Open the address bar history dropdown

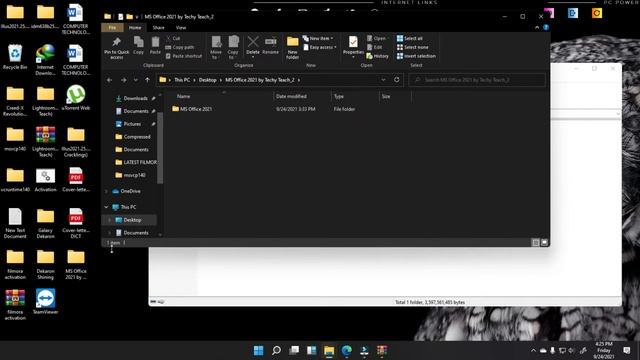[383, 80]
